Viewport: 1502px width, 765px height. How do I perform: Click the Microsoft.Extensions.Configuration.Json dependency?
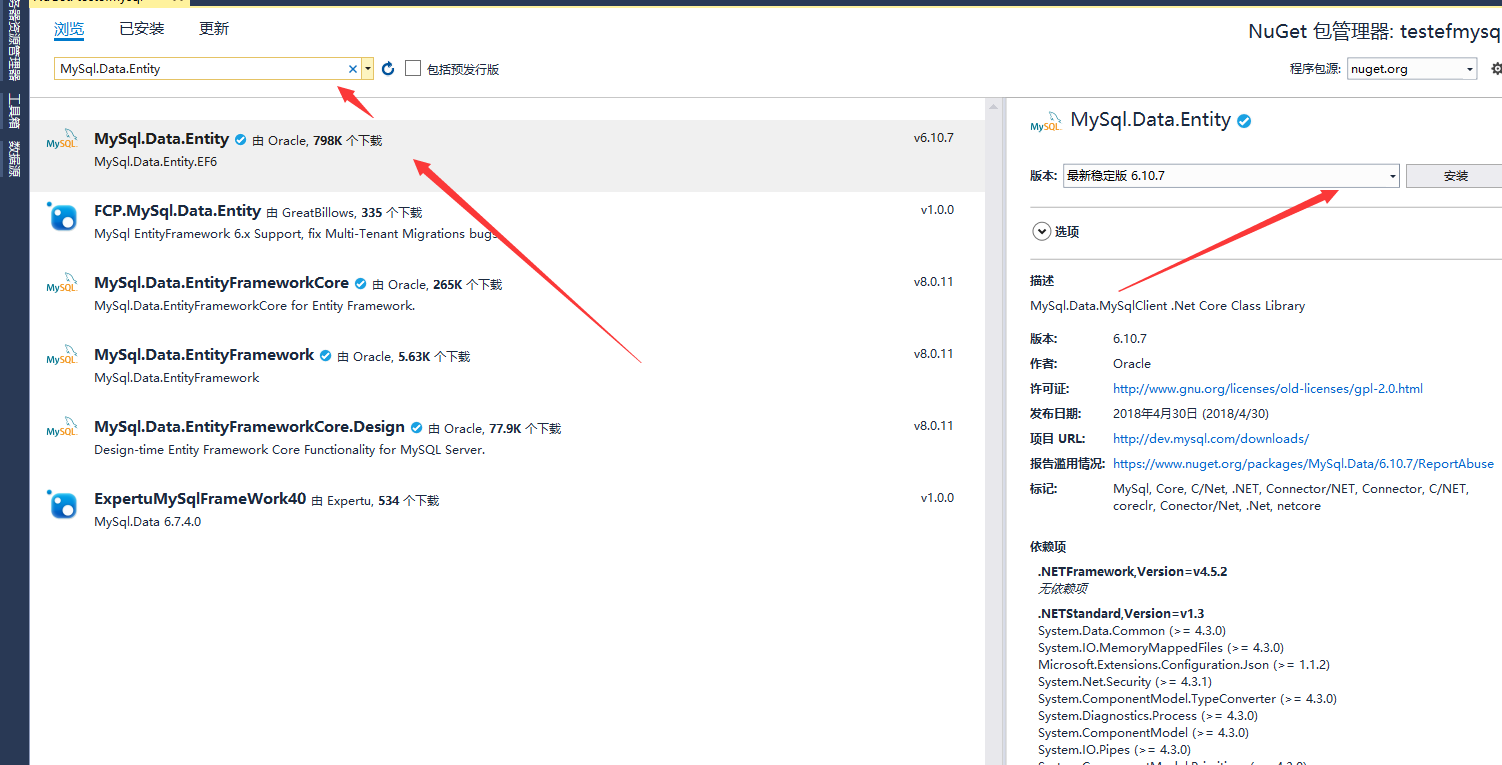(x=1184, y=665)
